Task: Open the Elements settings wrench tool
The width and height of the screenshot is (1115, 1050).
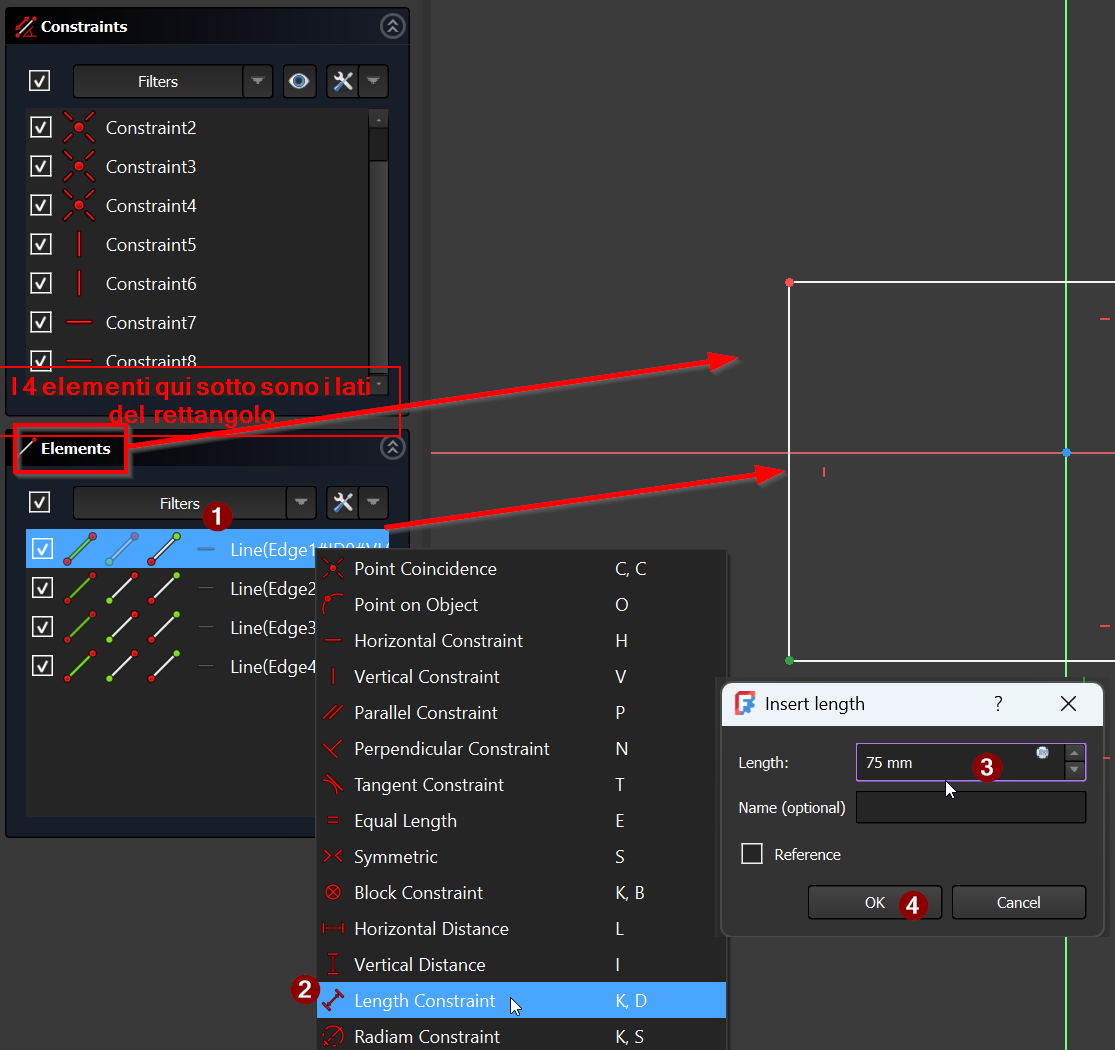Action: [343, 503]
